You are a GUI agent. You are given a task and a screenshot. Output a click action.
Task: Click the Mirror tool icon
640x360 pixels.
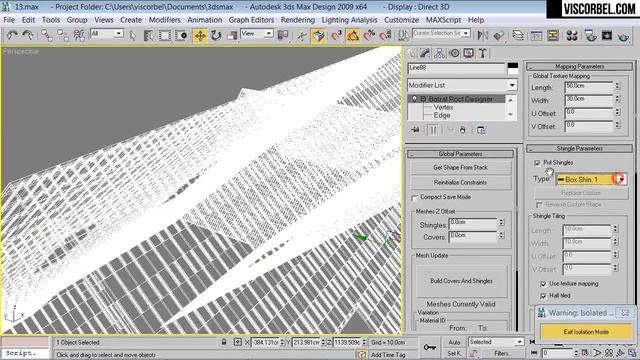coord(483,36)
